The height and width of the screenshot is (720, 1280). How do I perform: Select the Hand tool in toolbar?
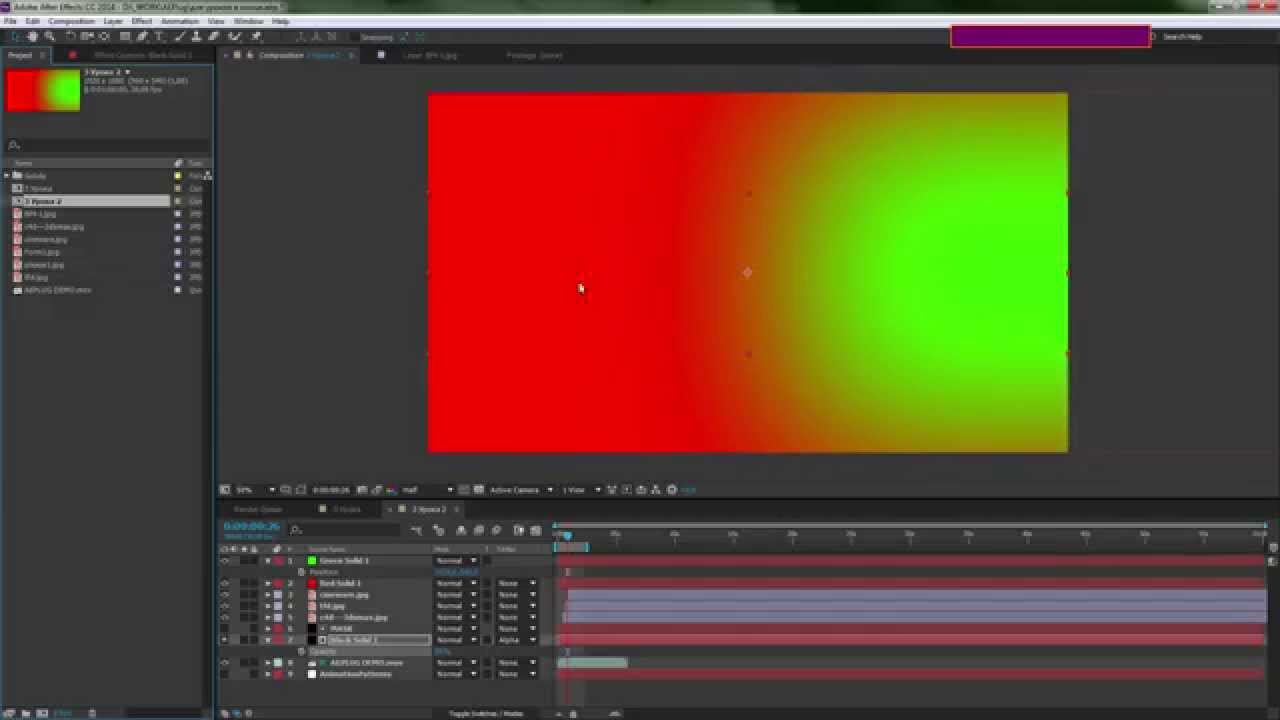32,37
